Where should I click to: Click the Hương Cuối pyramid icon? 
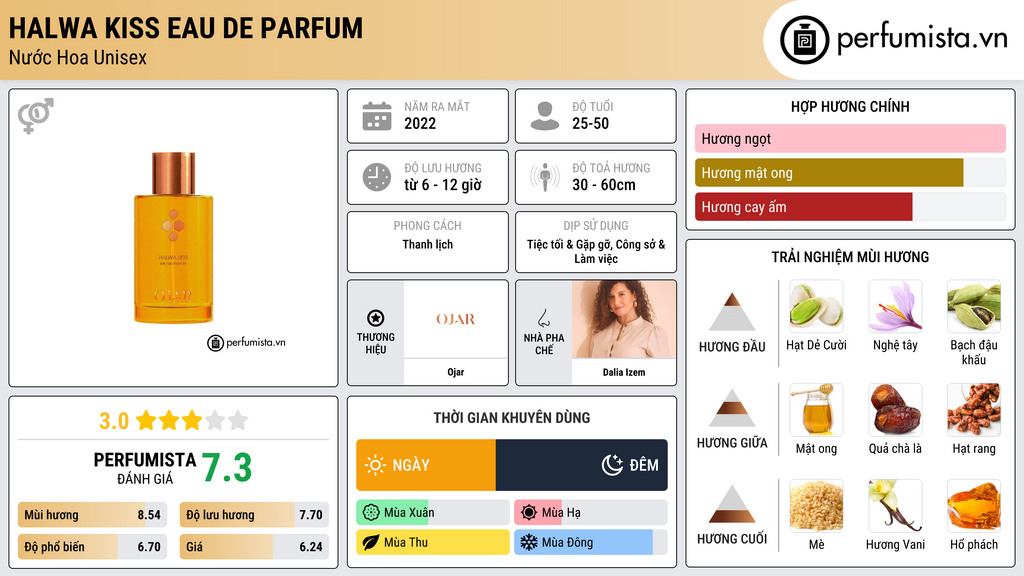click(x=732, y=504)
